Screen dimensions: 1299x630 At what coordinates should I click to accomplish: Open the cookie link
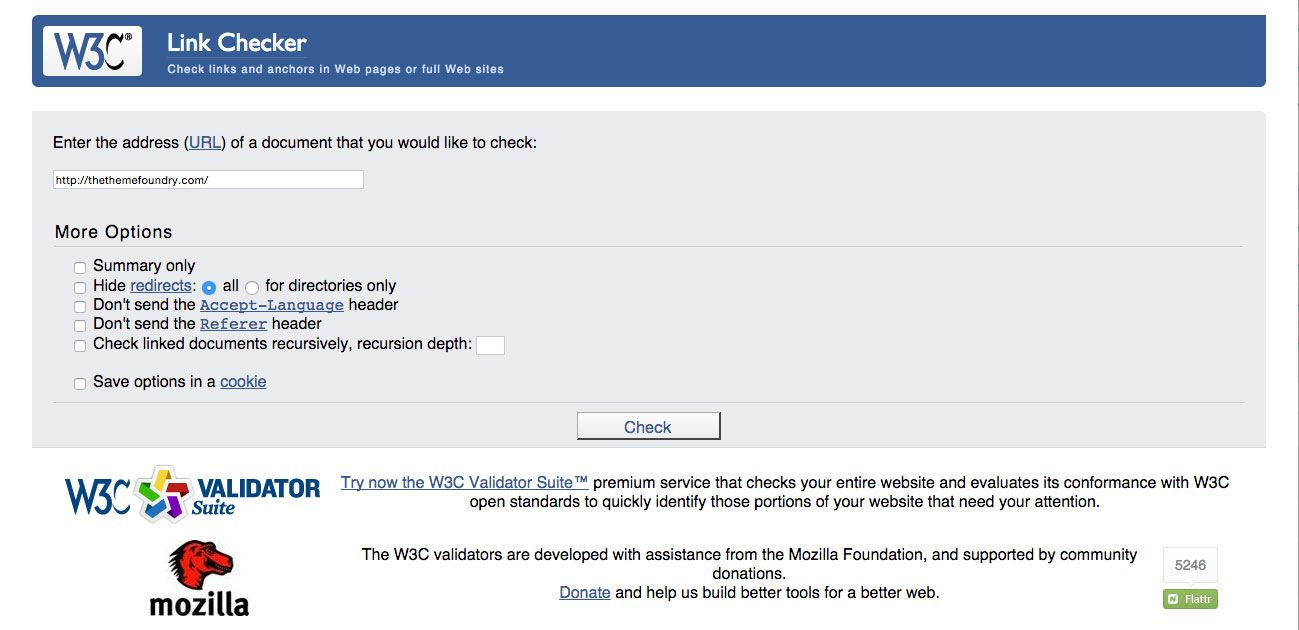(x=243, y=381)
